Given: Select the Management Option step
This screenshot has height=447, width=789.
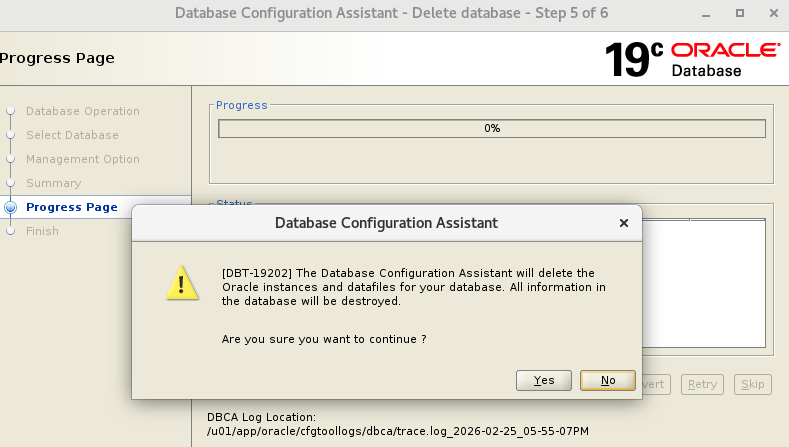Looking at the screenshot, I should tap(83, 160).
